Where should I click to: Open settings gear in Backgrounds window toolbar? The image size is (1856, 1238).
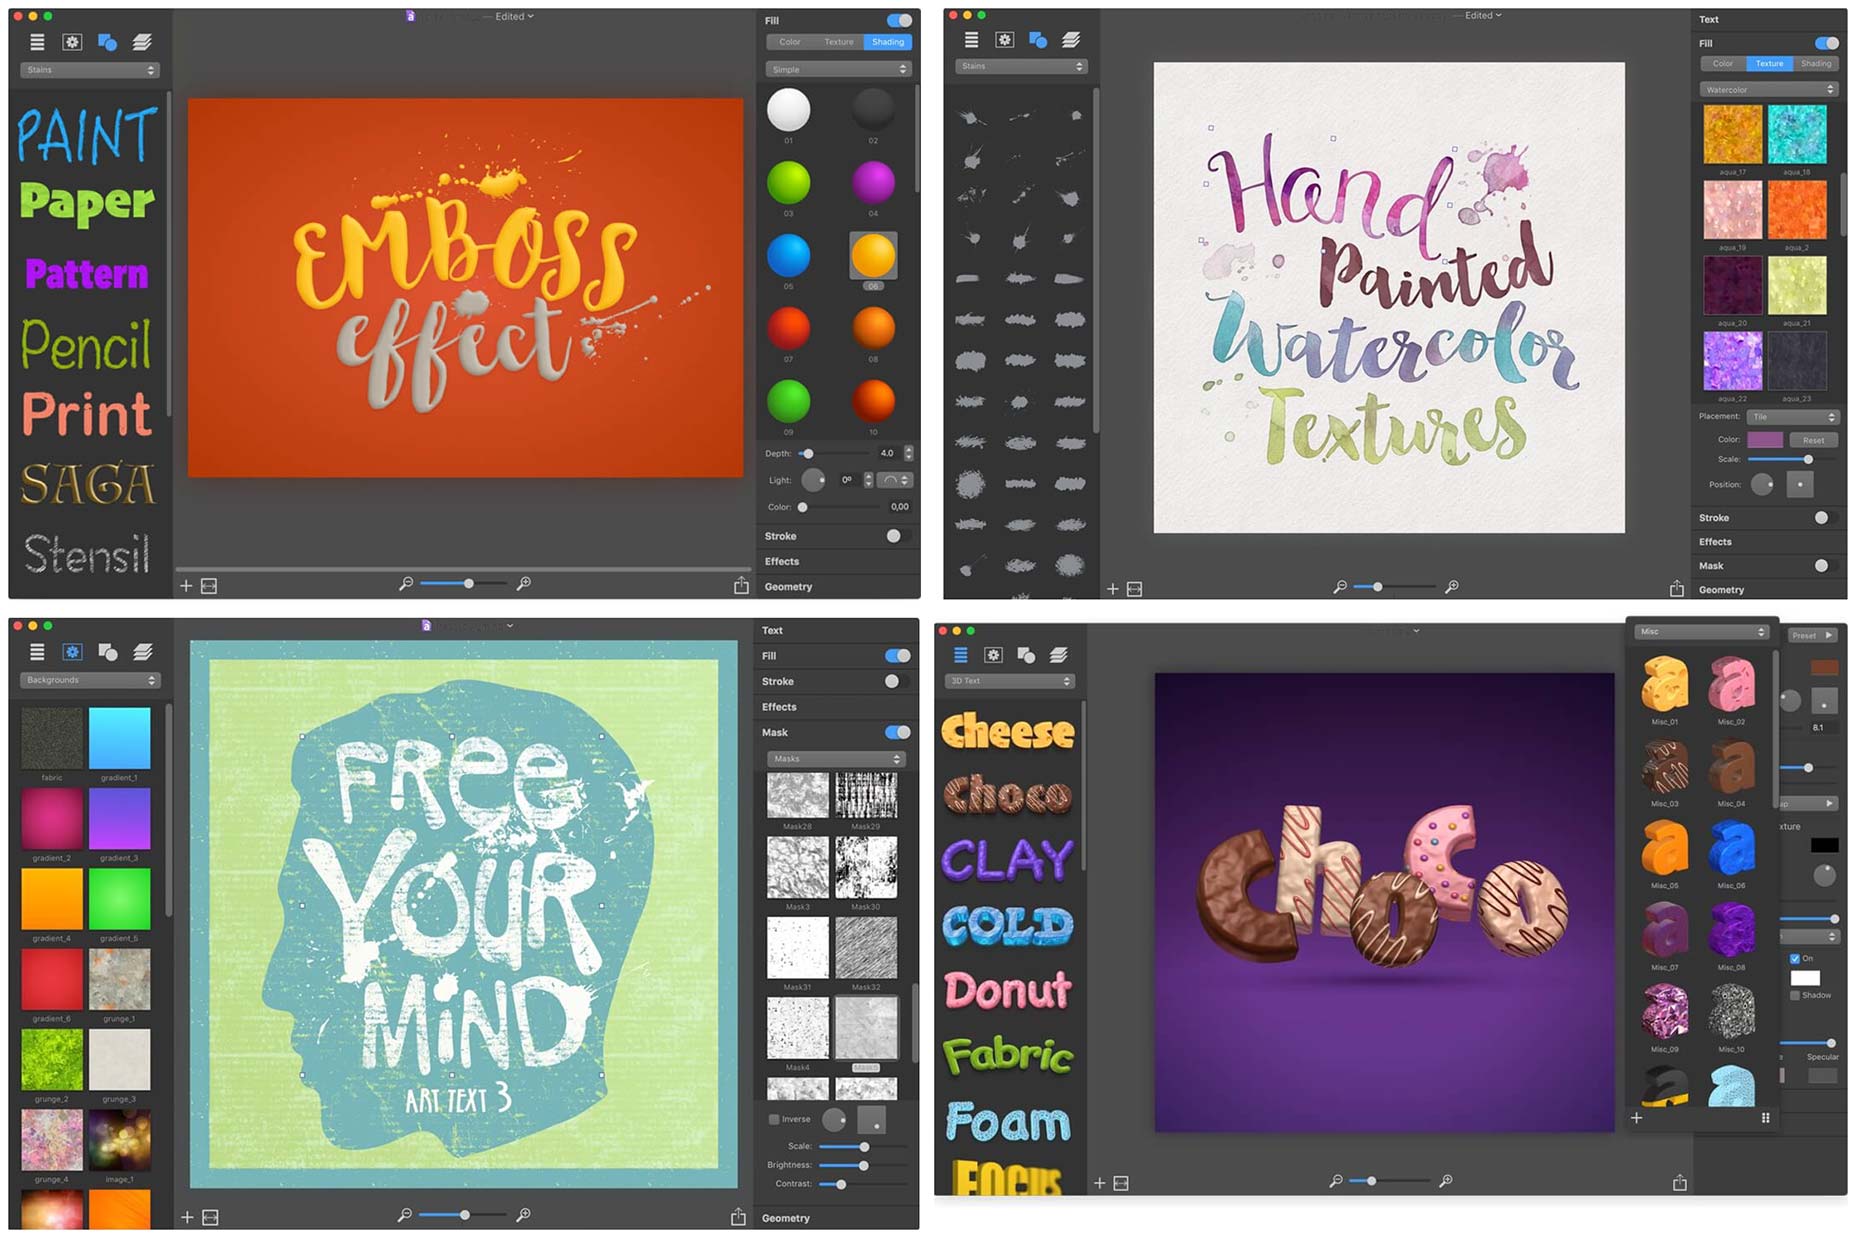72,652
